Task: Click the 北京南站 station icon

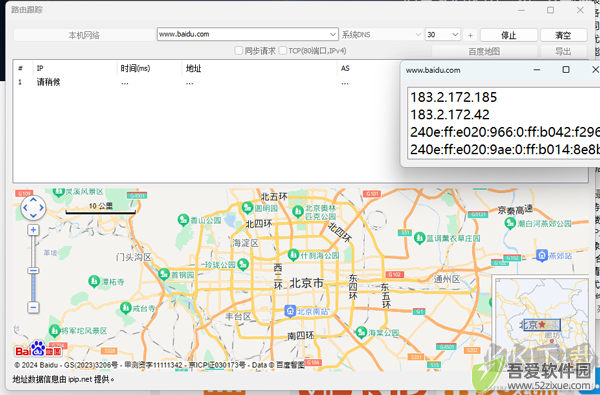Action: click(290, 311)
